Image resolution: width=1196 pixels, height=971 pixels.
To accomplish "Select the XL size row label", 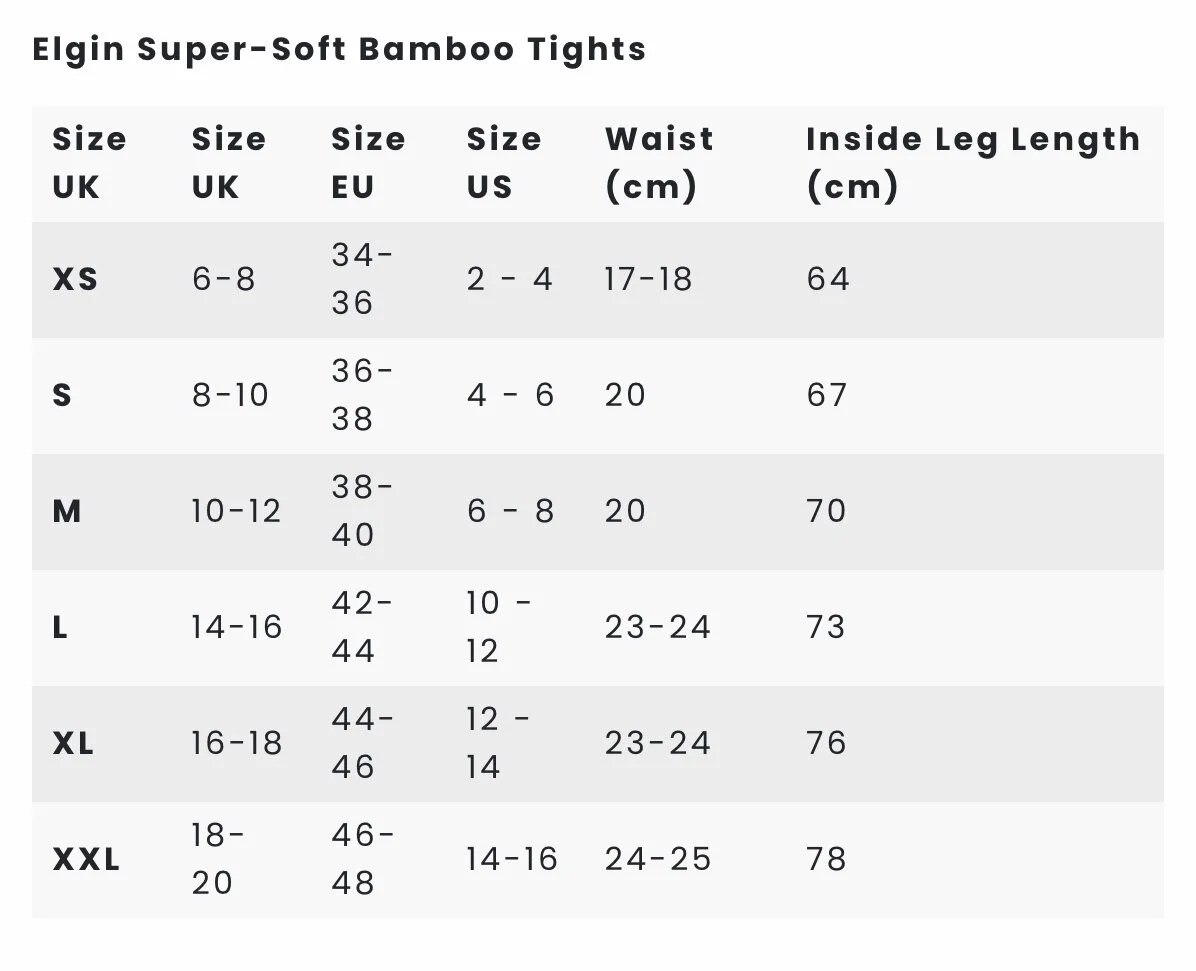I will coord(73,743).
